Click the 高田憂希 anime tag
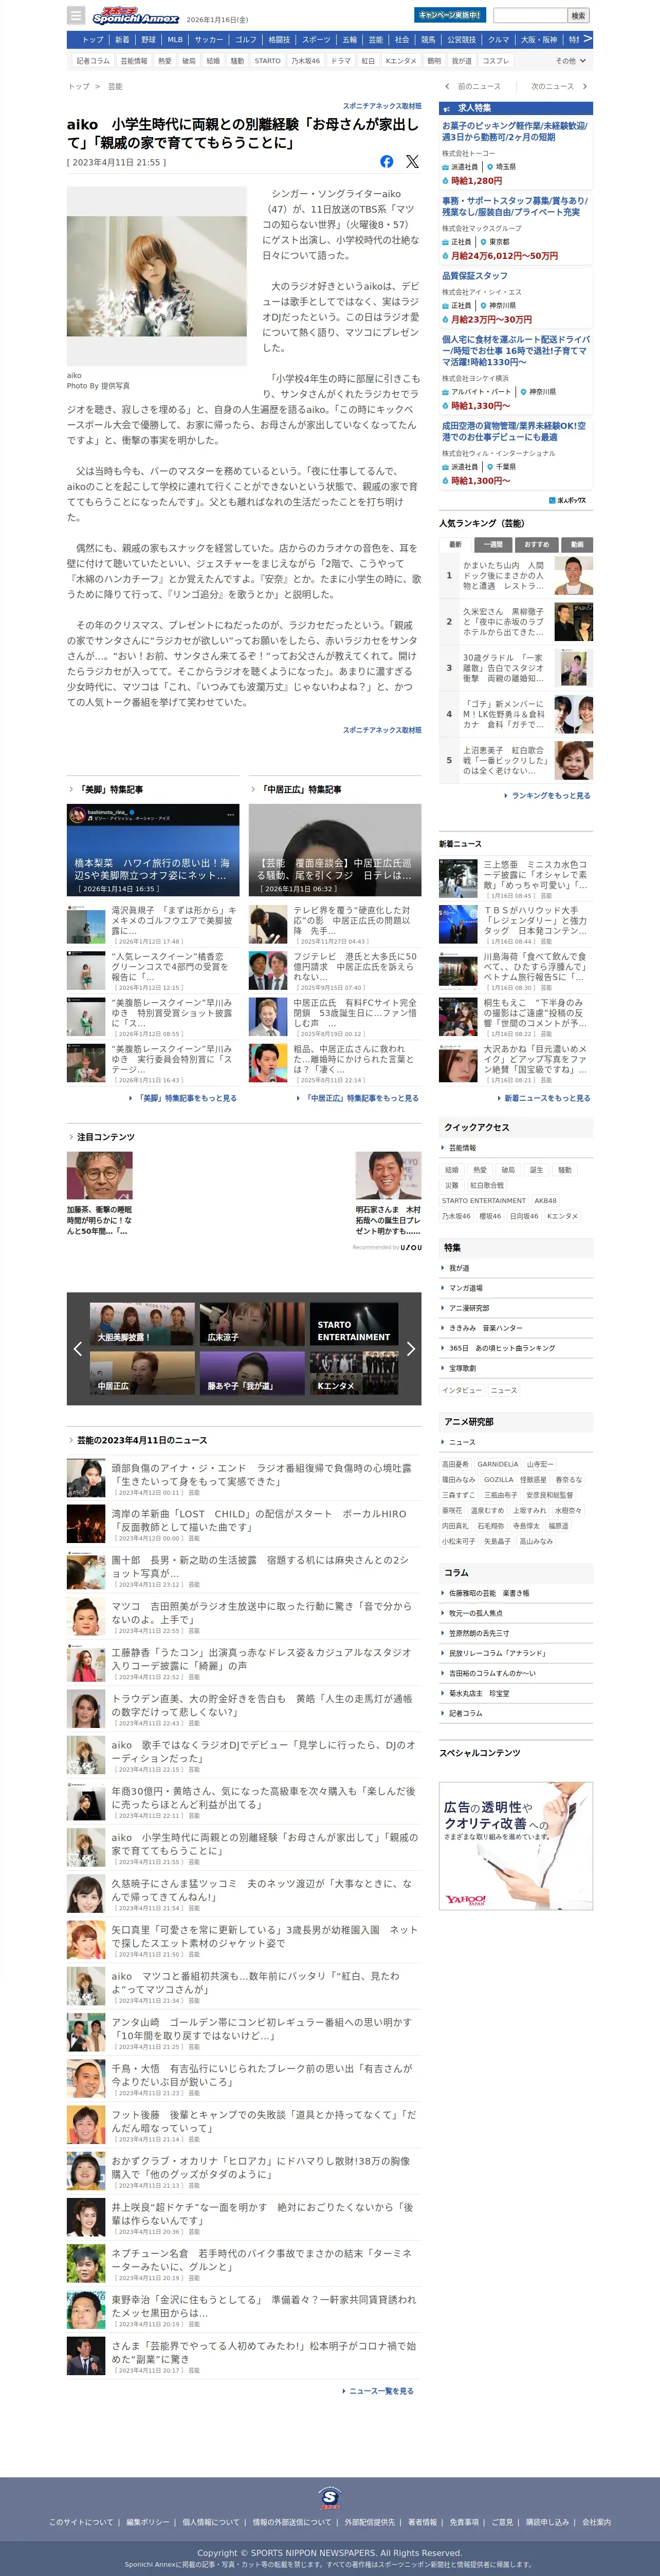 [x=455, y=1464]
